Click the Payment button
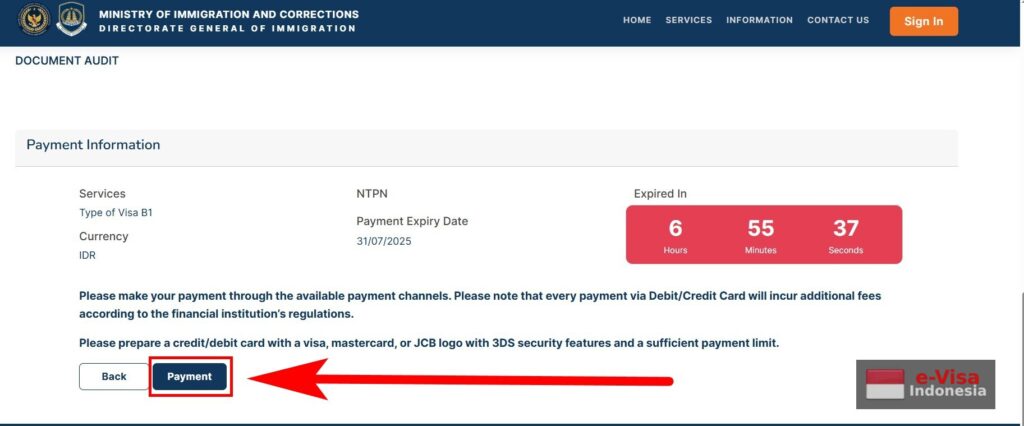The image size is (1024, 426). coord(189,376)
